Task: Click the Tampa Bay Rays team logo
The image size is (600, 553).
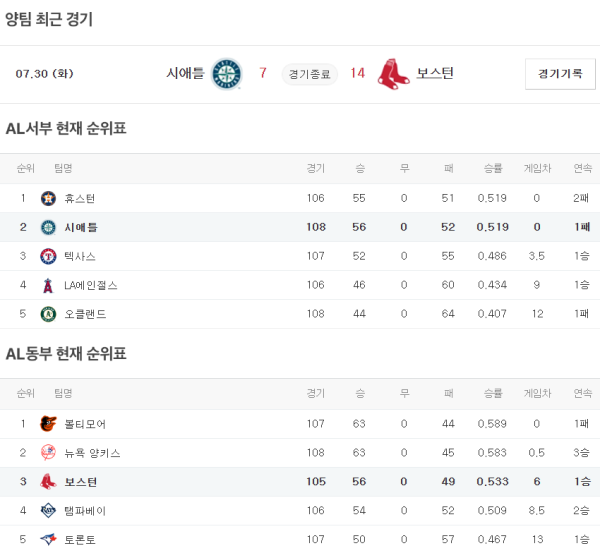Action: (48, 510)
